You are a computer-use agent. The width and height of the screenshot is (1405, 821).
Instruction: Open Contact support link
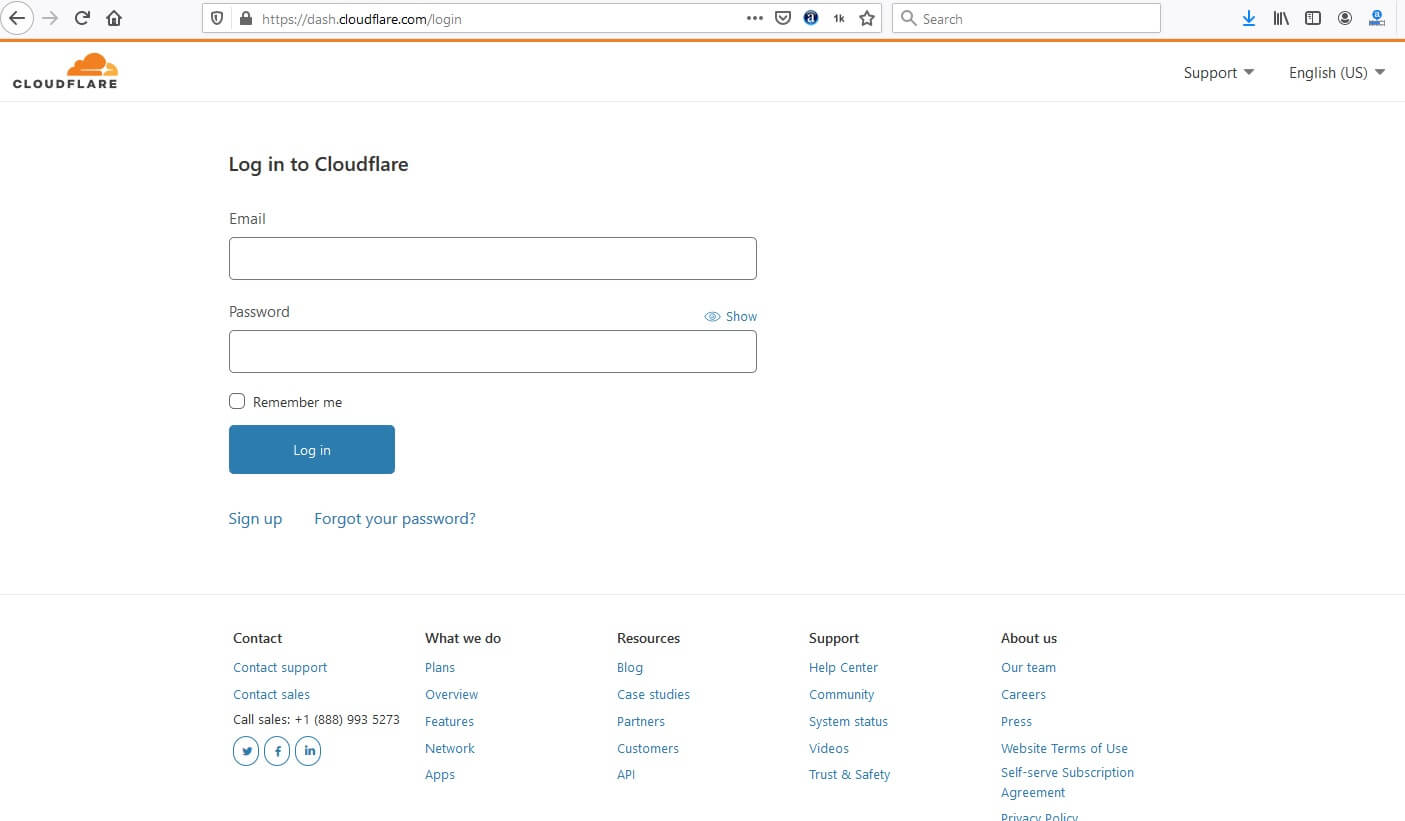pos(280,667)
